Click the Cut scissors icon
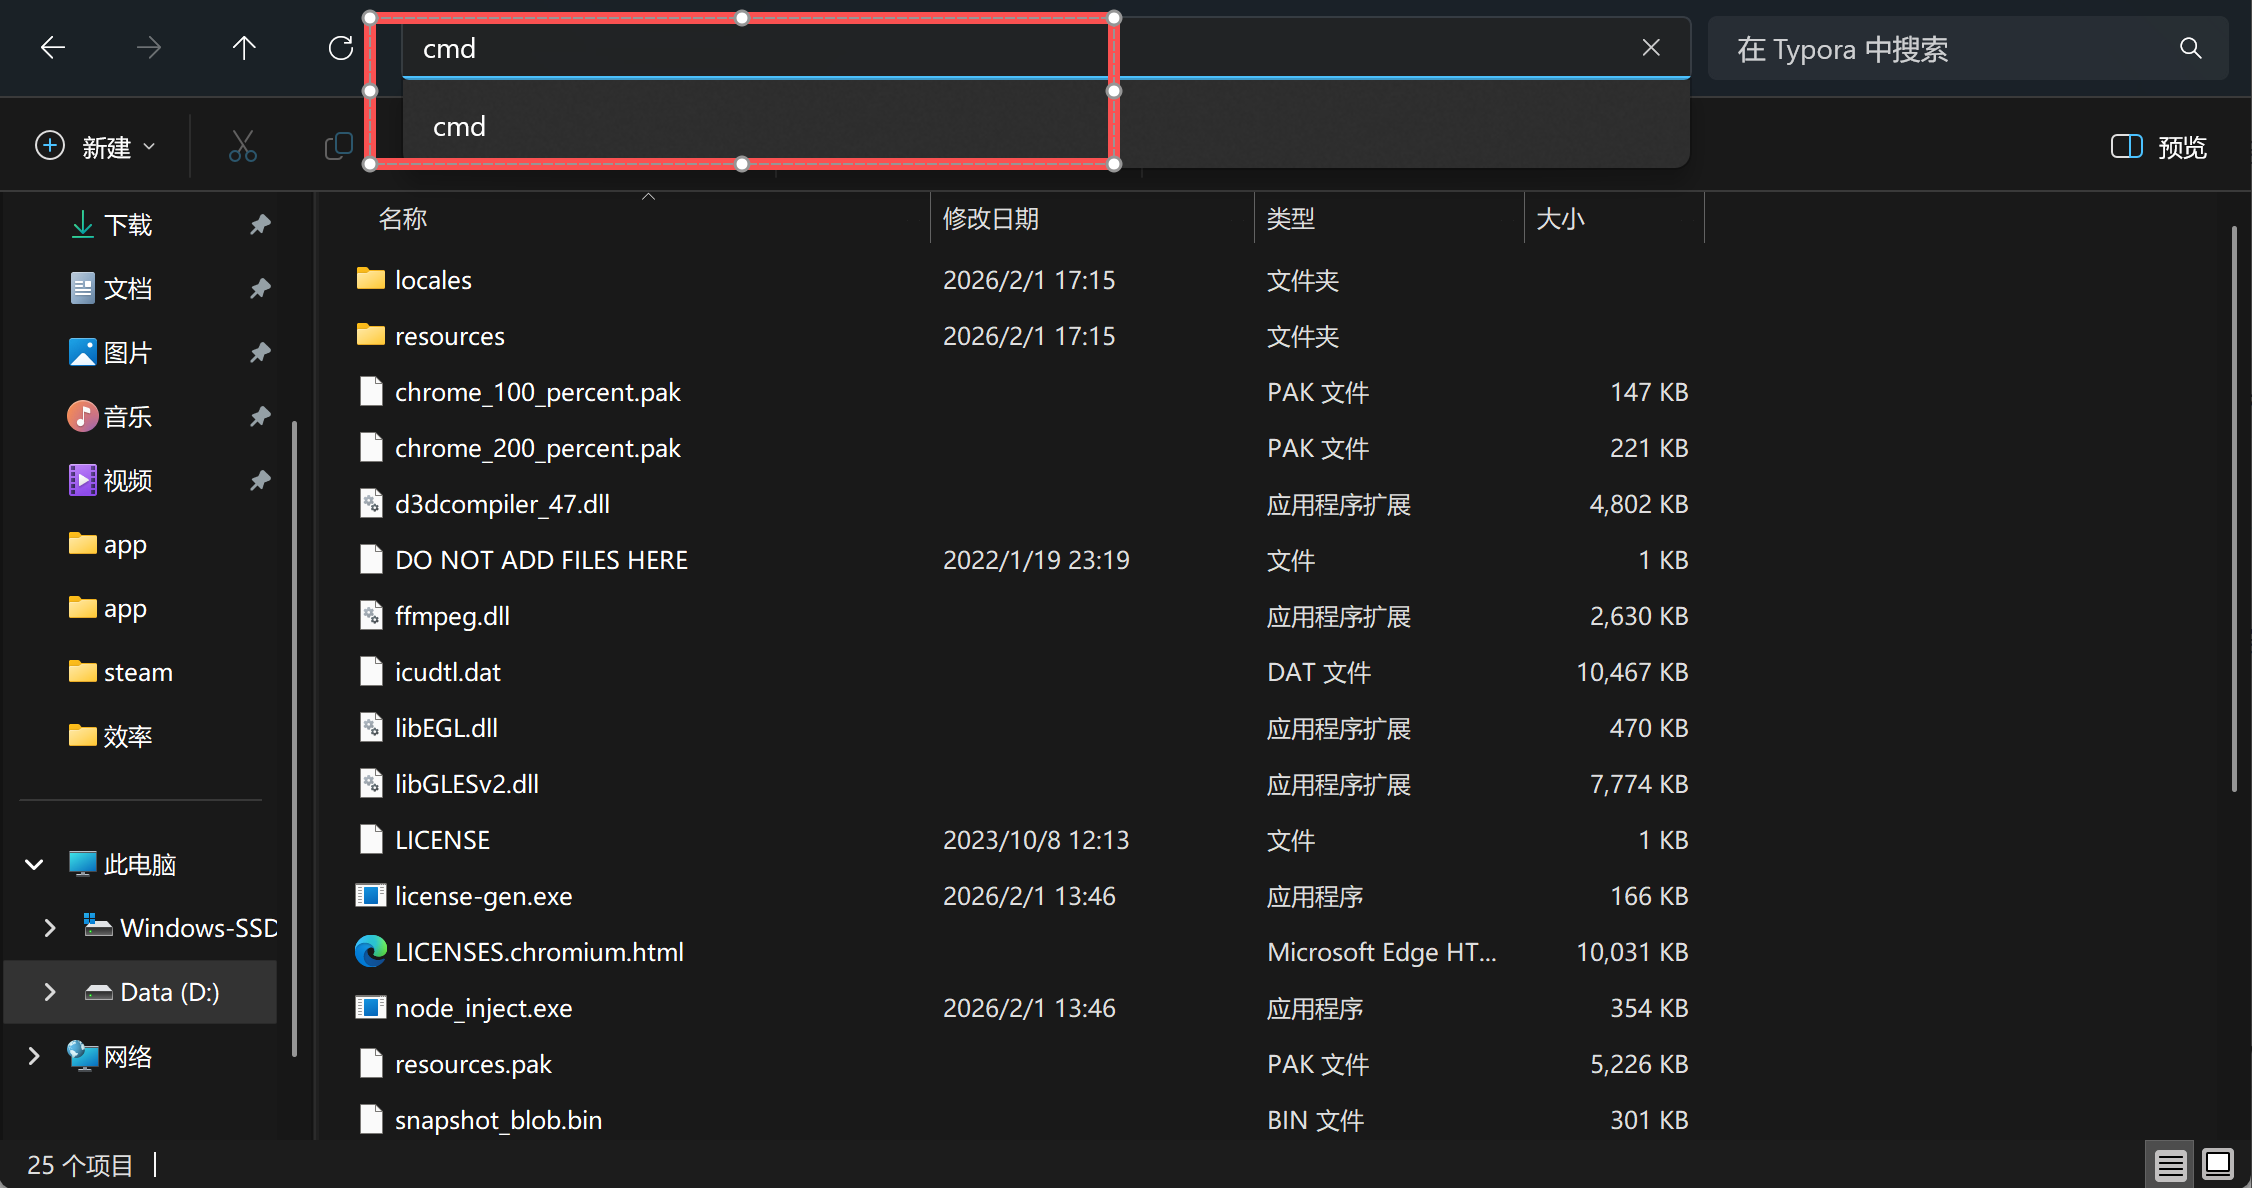 pos(242,147)
